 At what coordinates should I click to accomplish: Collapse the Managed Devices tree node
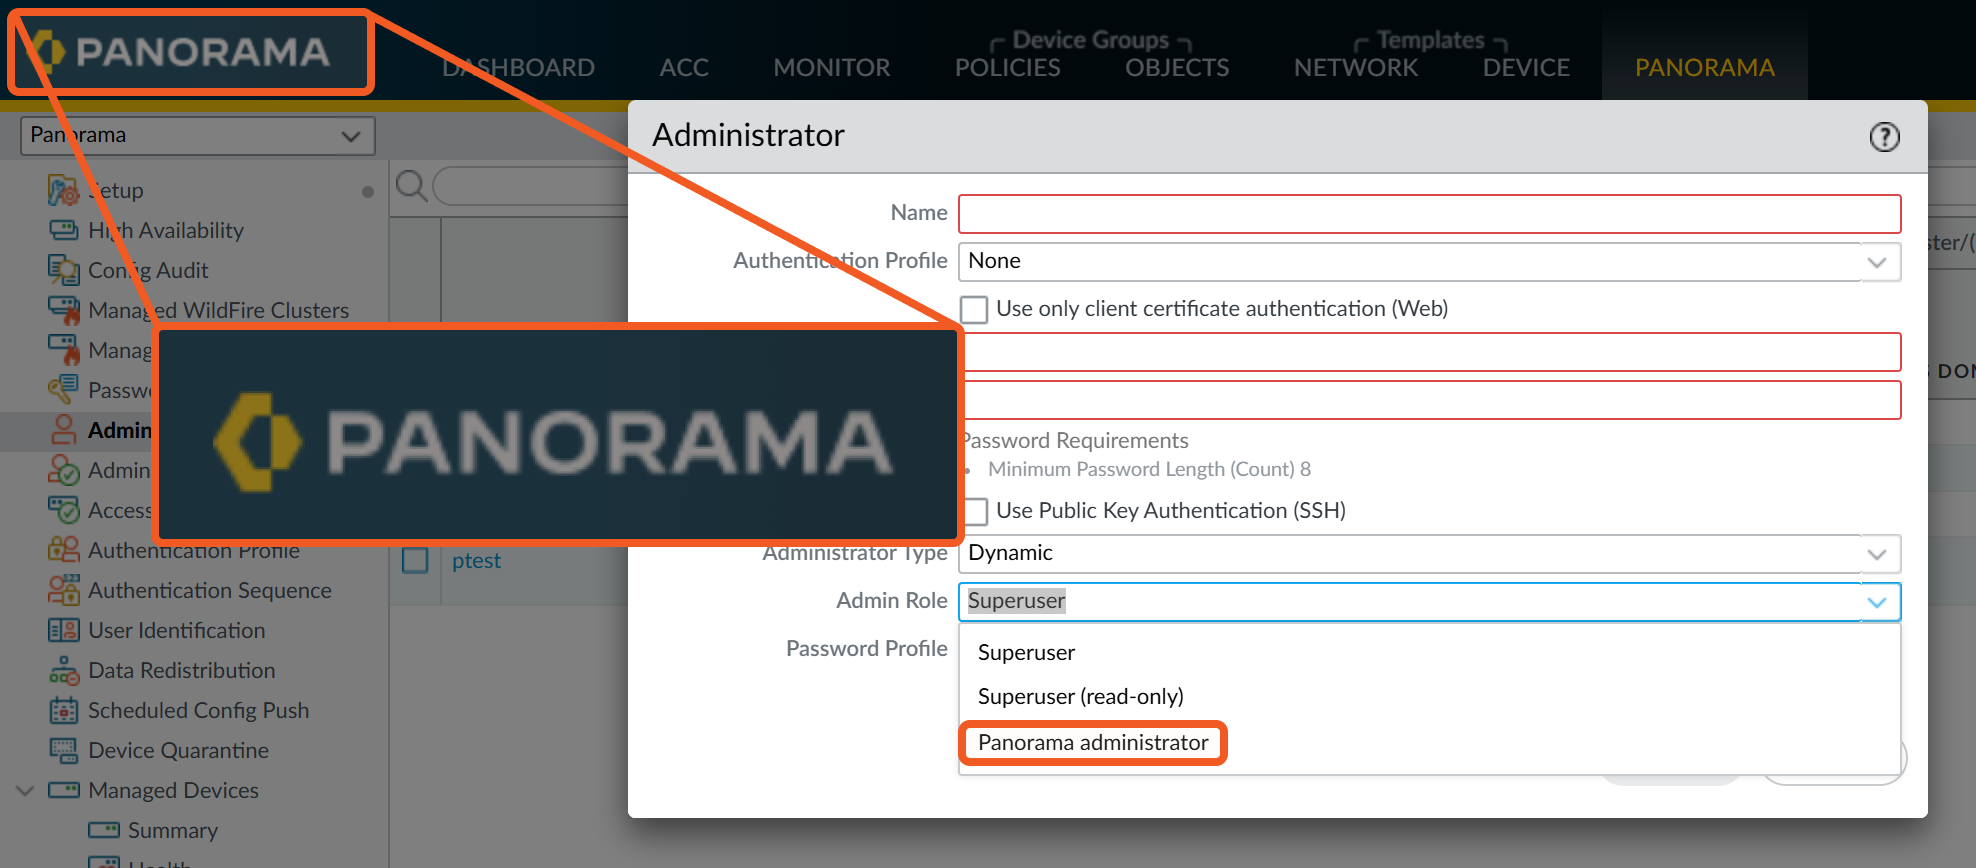26,790
